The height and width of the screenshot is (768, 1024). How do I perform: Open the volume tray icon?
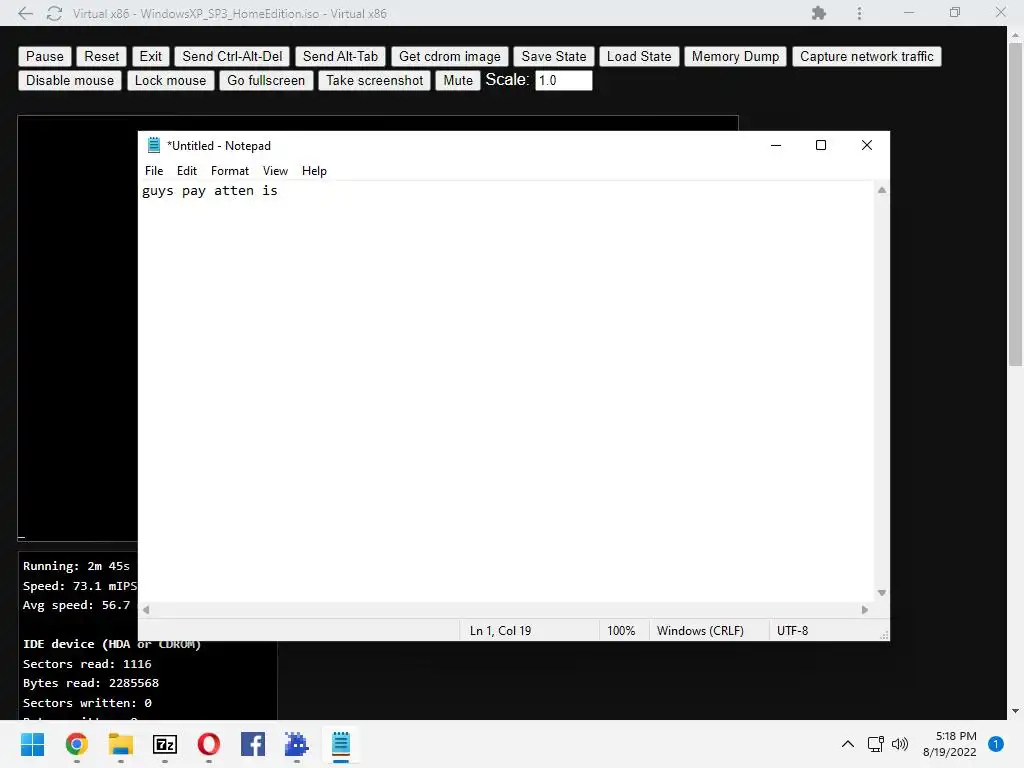pos(900,744)
